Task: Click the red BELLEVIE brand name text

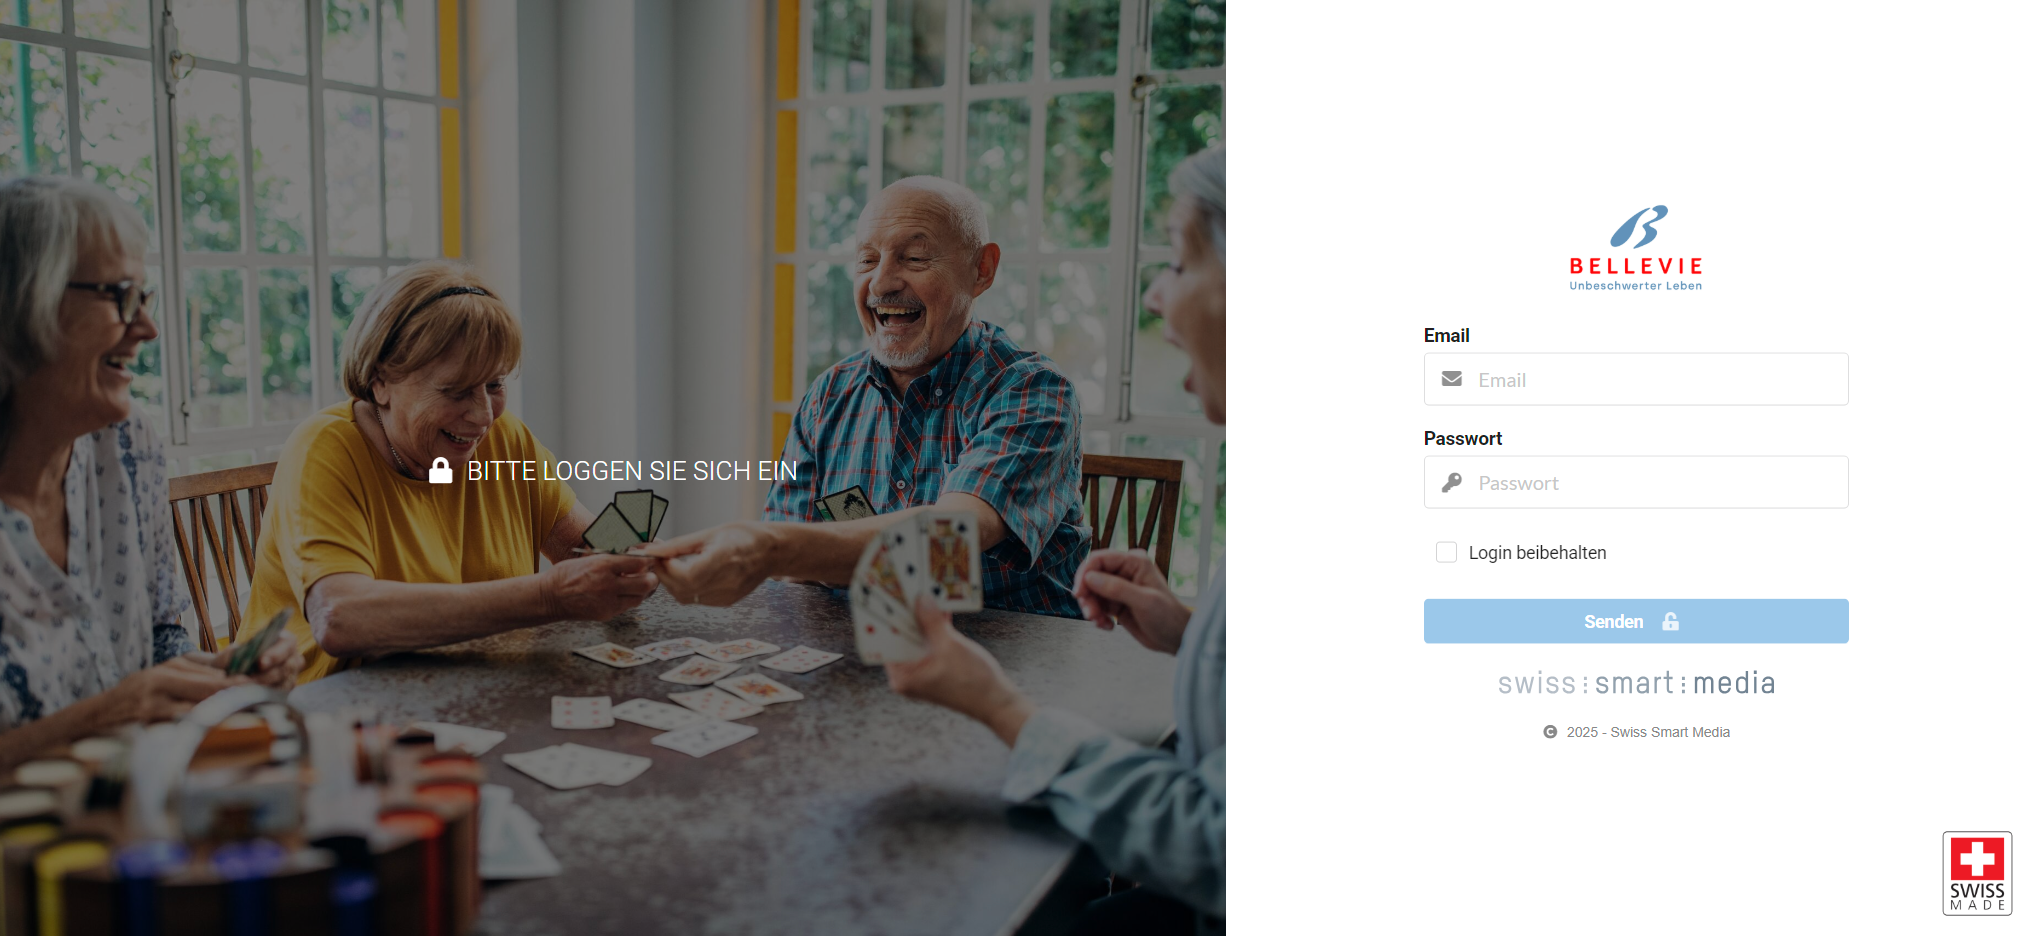Action: point(1636,266)
